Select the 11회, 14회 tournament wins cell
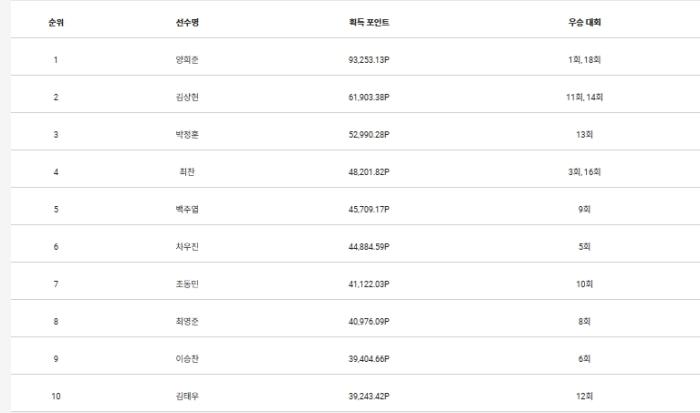This screenshot has height=413, width=700. 584,97
